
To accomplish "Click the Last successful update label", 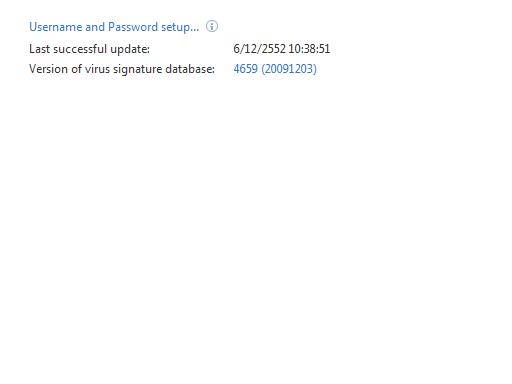I will pyautogui.click(x=89, y=49).
